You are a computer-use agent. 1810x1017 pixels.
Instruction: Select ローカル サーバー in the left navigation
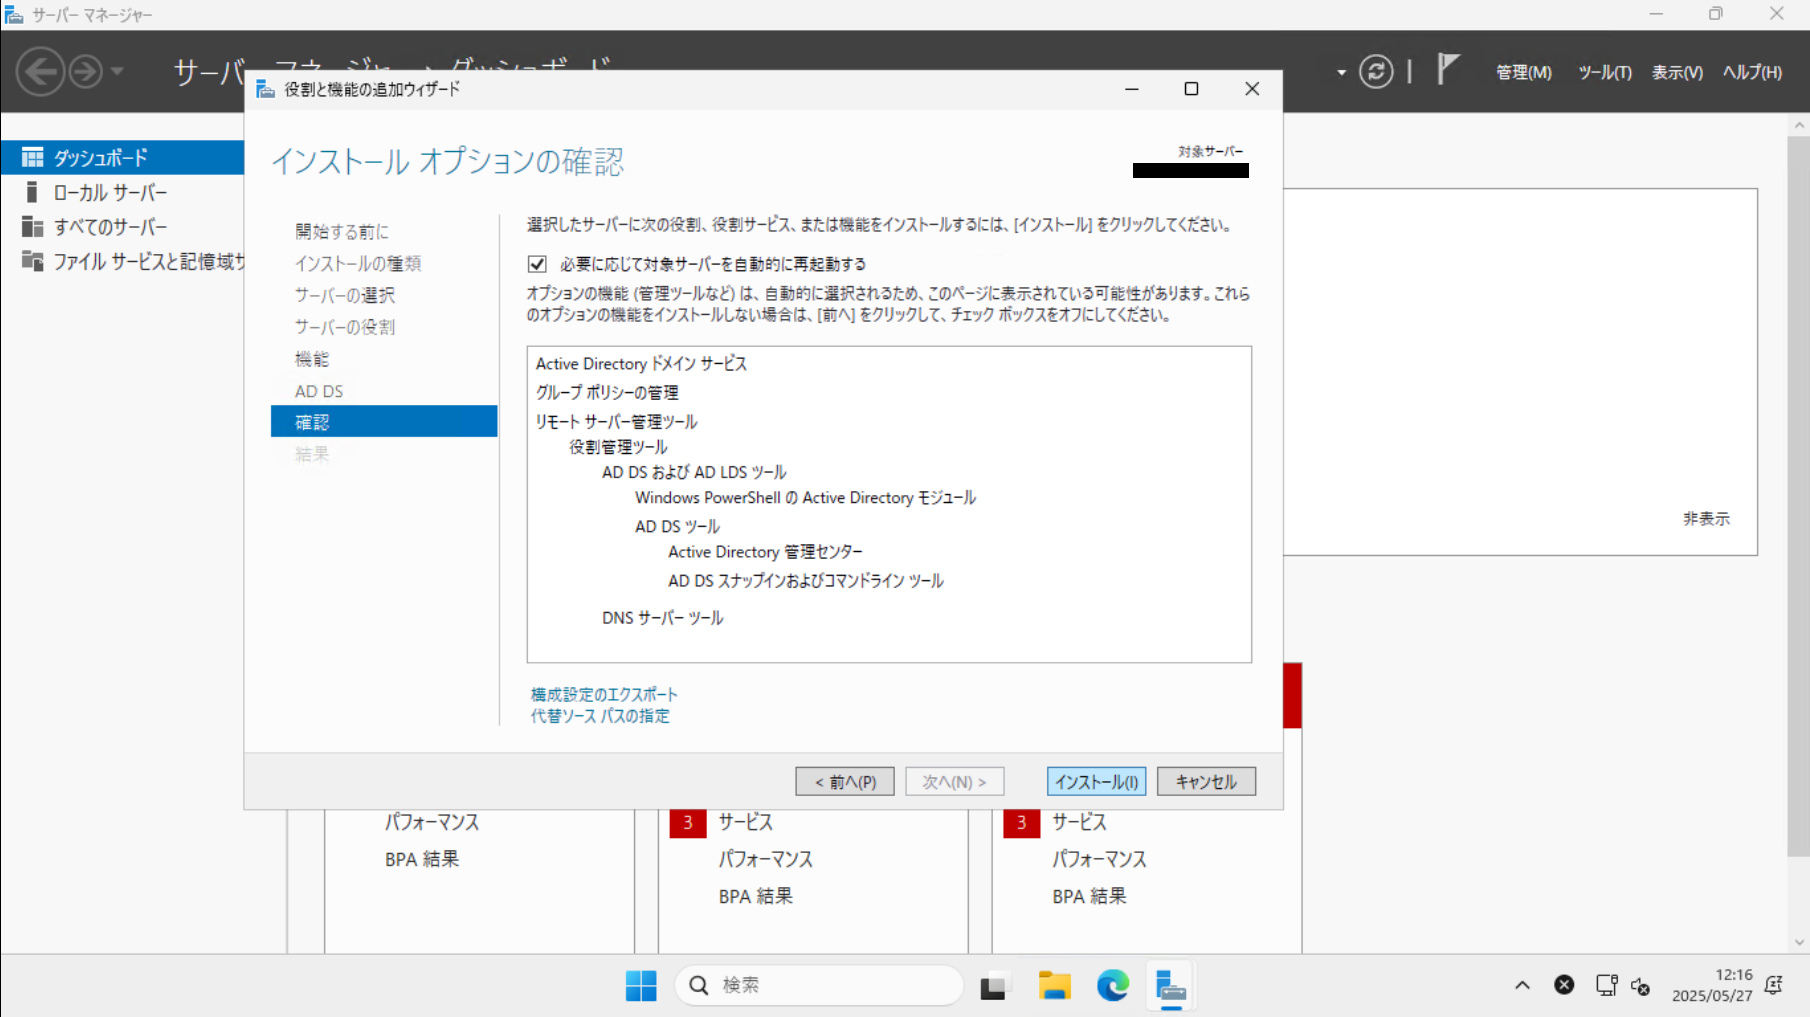point(110,192)
